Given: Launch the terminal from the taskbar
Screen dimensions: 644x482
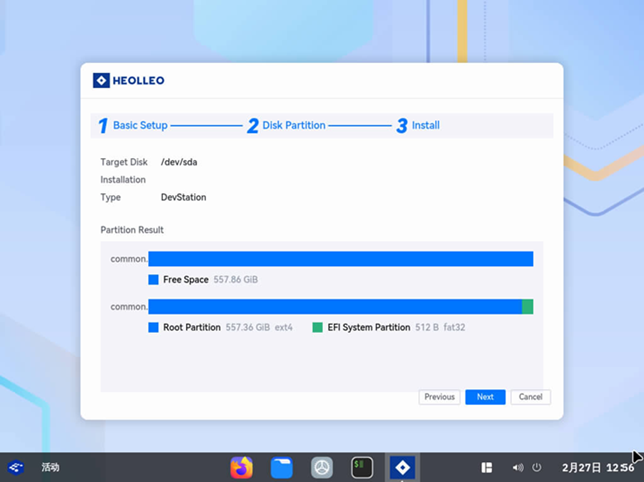Looking at the screenshot, I should point(362,467).
